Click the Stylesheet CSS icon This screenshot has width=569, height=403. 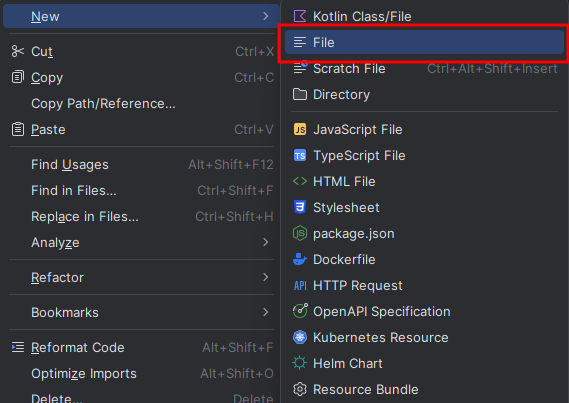click(300, 207)
